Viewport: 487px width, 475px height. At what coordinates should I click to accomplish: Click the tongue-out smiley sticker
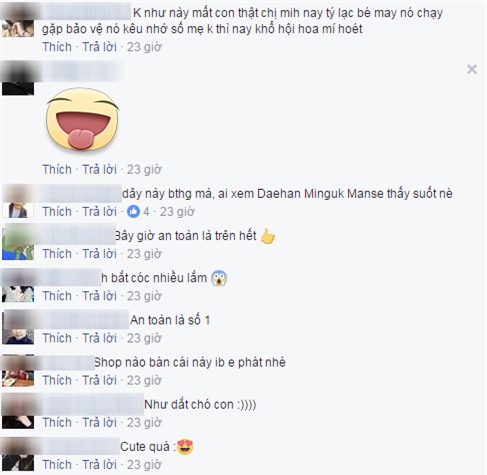(x=82, y=119)
